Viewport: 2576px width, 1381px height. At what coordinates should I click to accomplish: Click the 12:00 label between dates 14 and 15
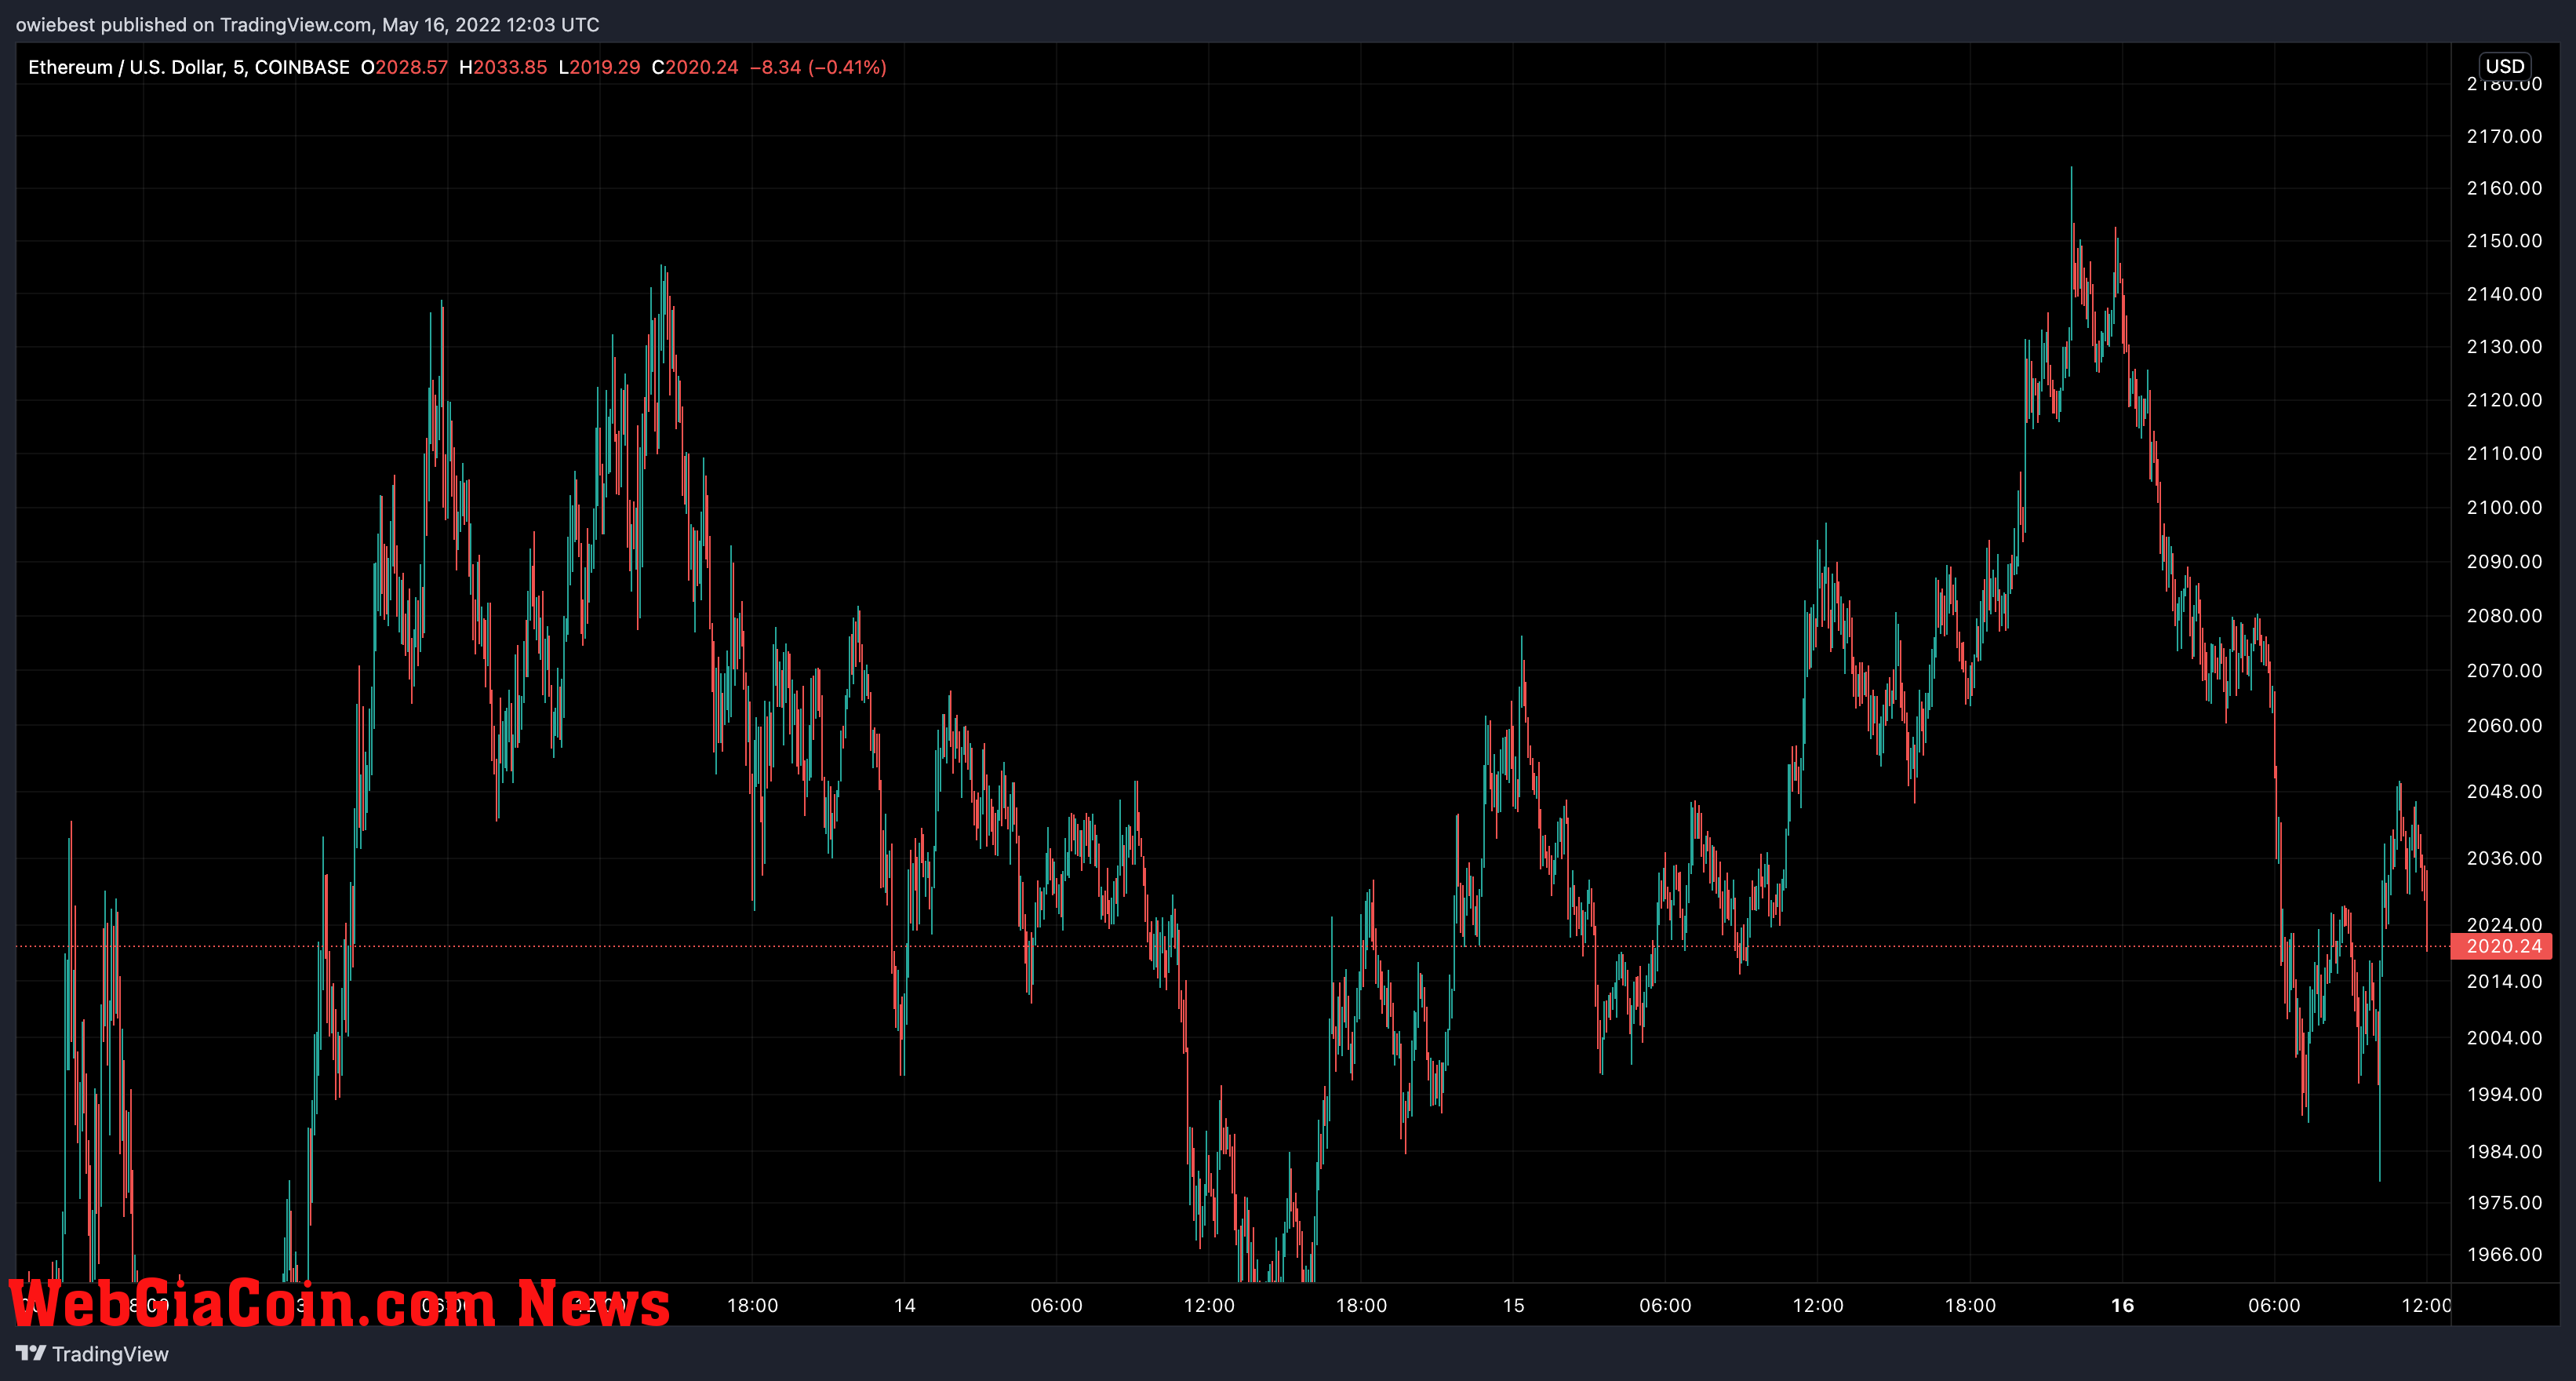point(1209,1306)
